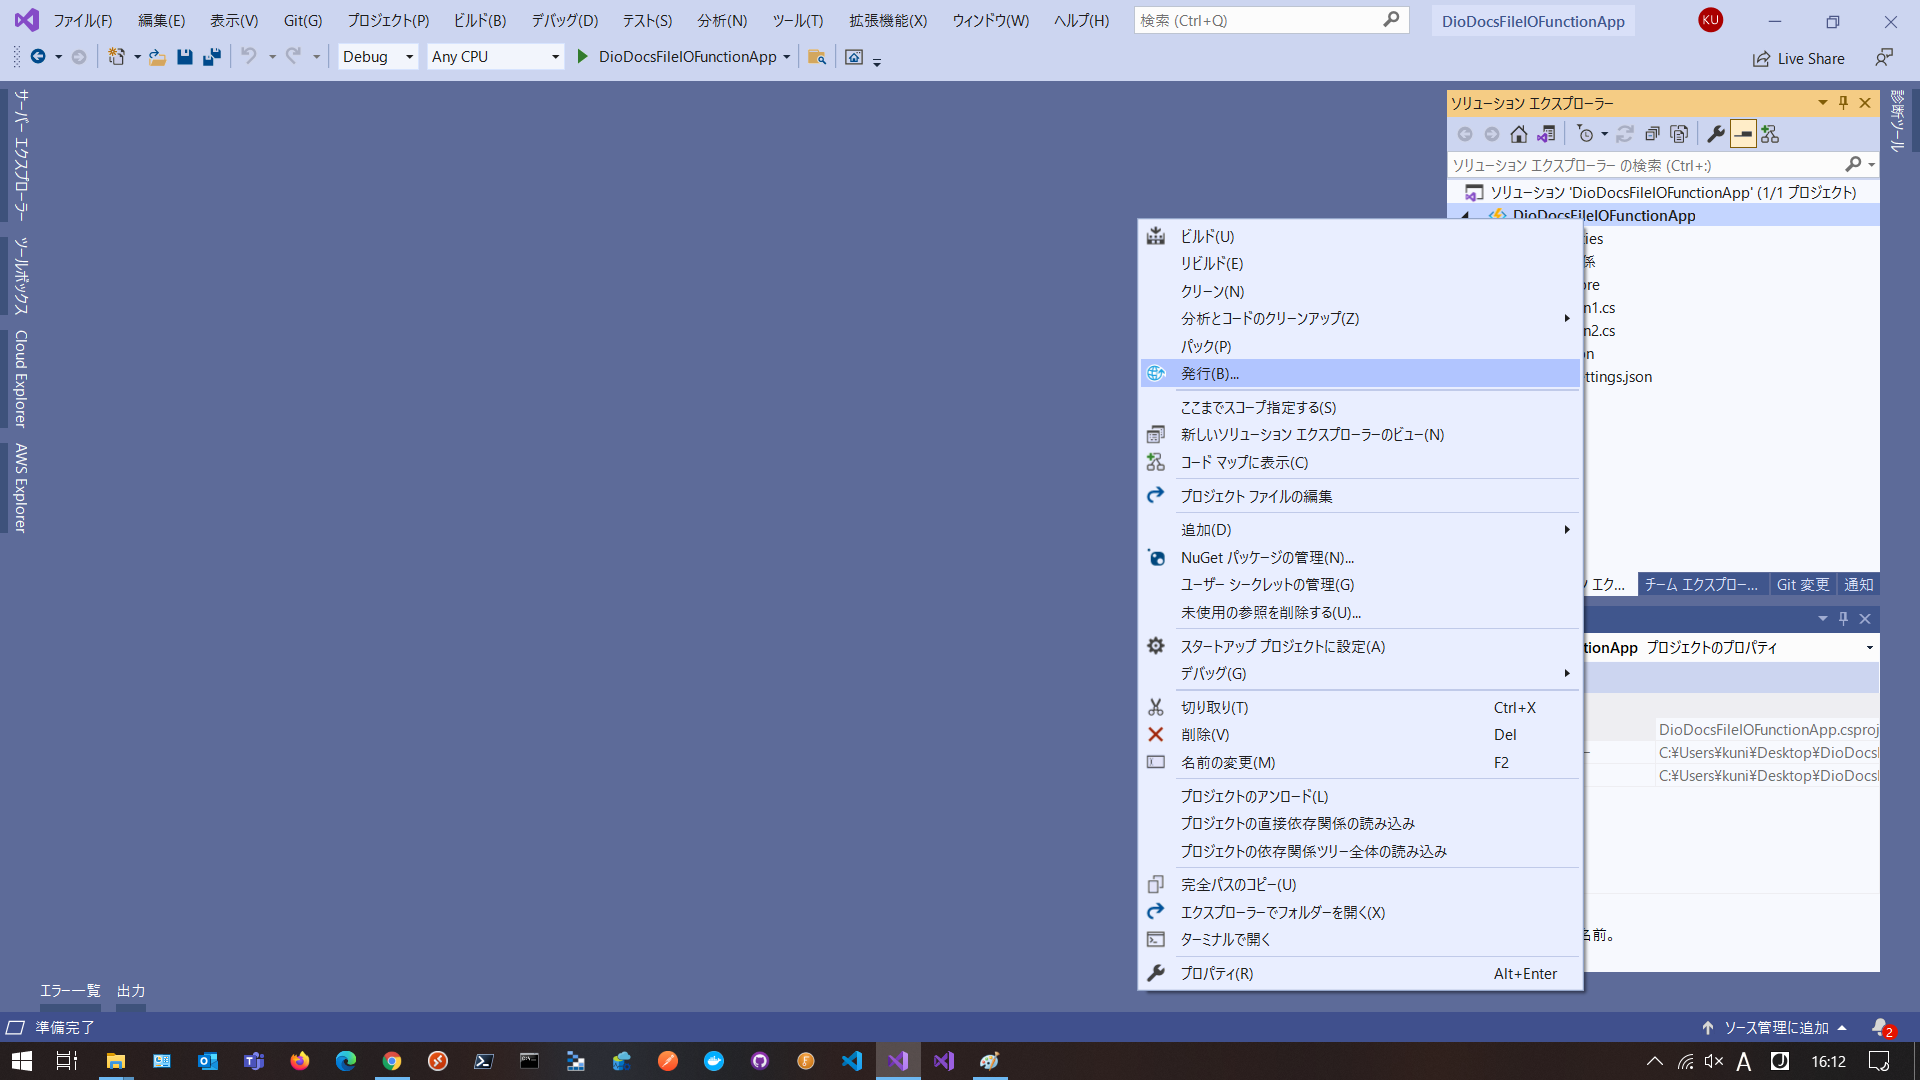The width and height of the screenshot is (1920, 1080).
Task: Toggle Preview Selected Items button in Solution Explorer
Action: [x=1743, y=134]
